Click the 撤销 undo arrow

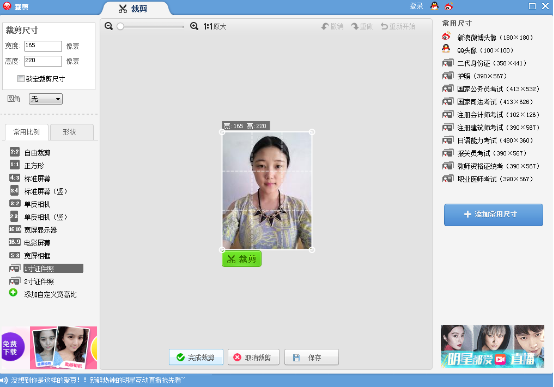pyautogui.click(x=325, y=27)
